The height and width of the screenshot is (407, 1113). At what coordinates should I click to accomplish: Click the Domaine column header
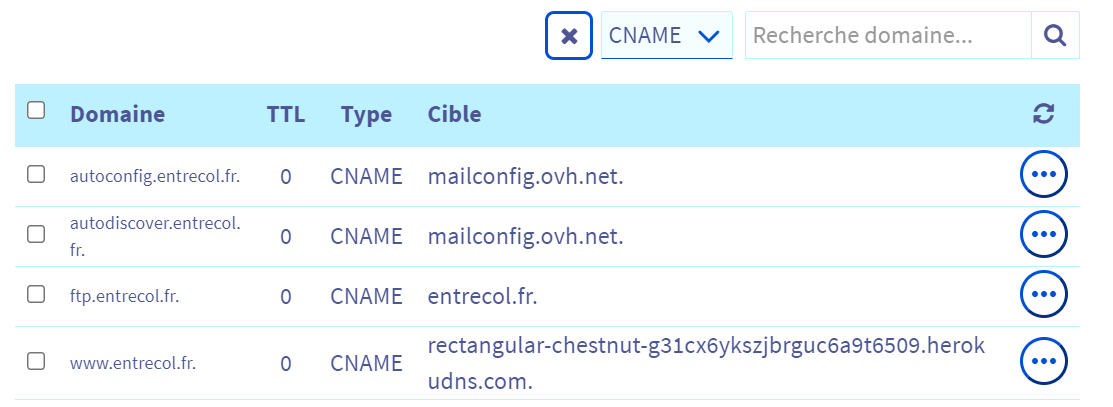click(x=117, y=114)
